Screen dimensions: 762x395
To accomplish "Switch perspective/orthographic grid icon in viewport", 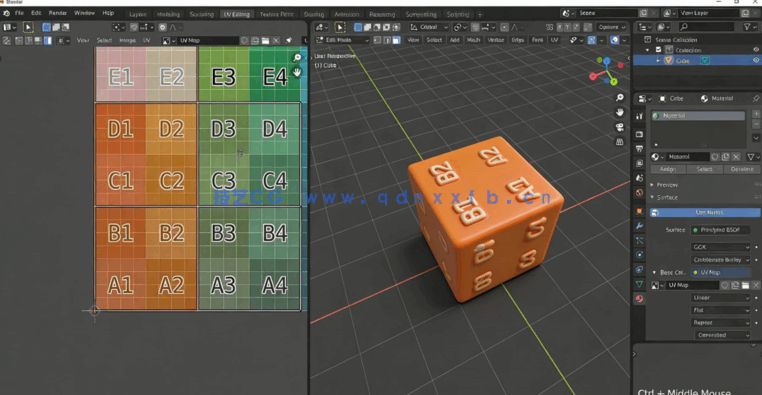I will click(620, 142).
